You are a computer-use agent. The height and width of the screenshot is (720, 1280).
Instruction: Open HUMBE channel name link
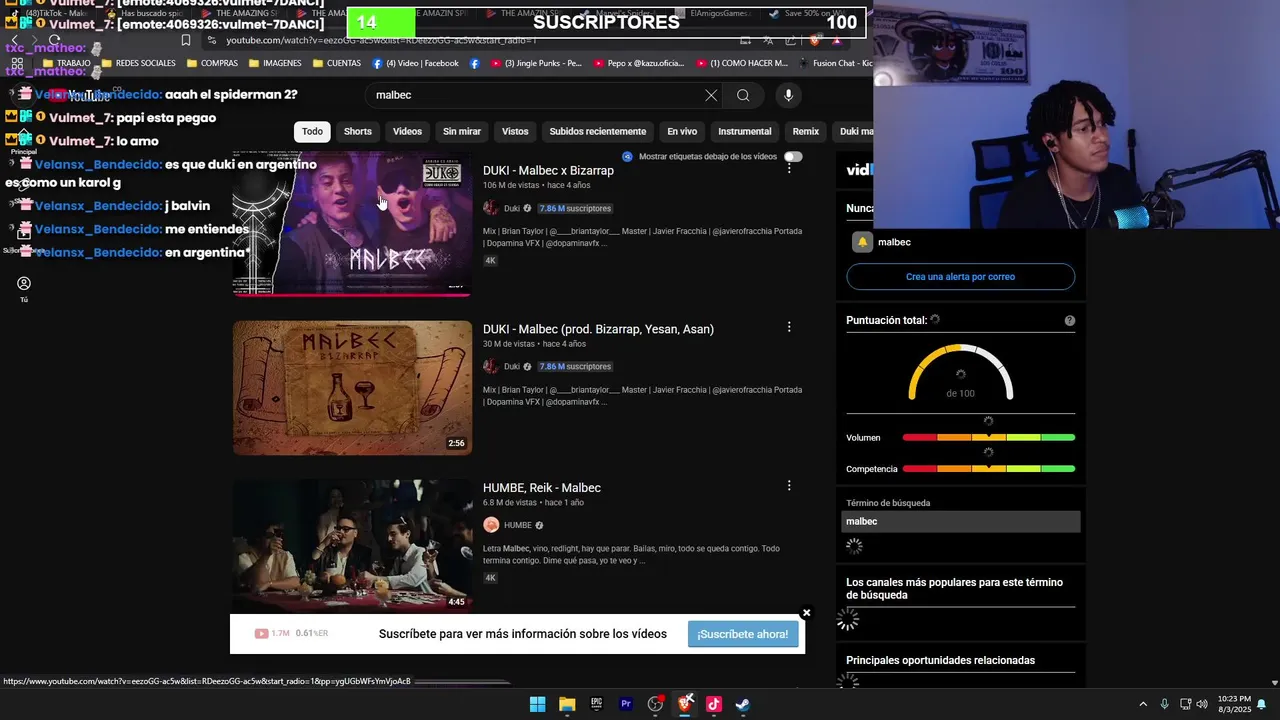518,525
